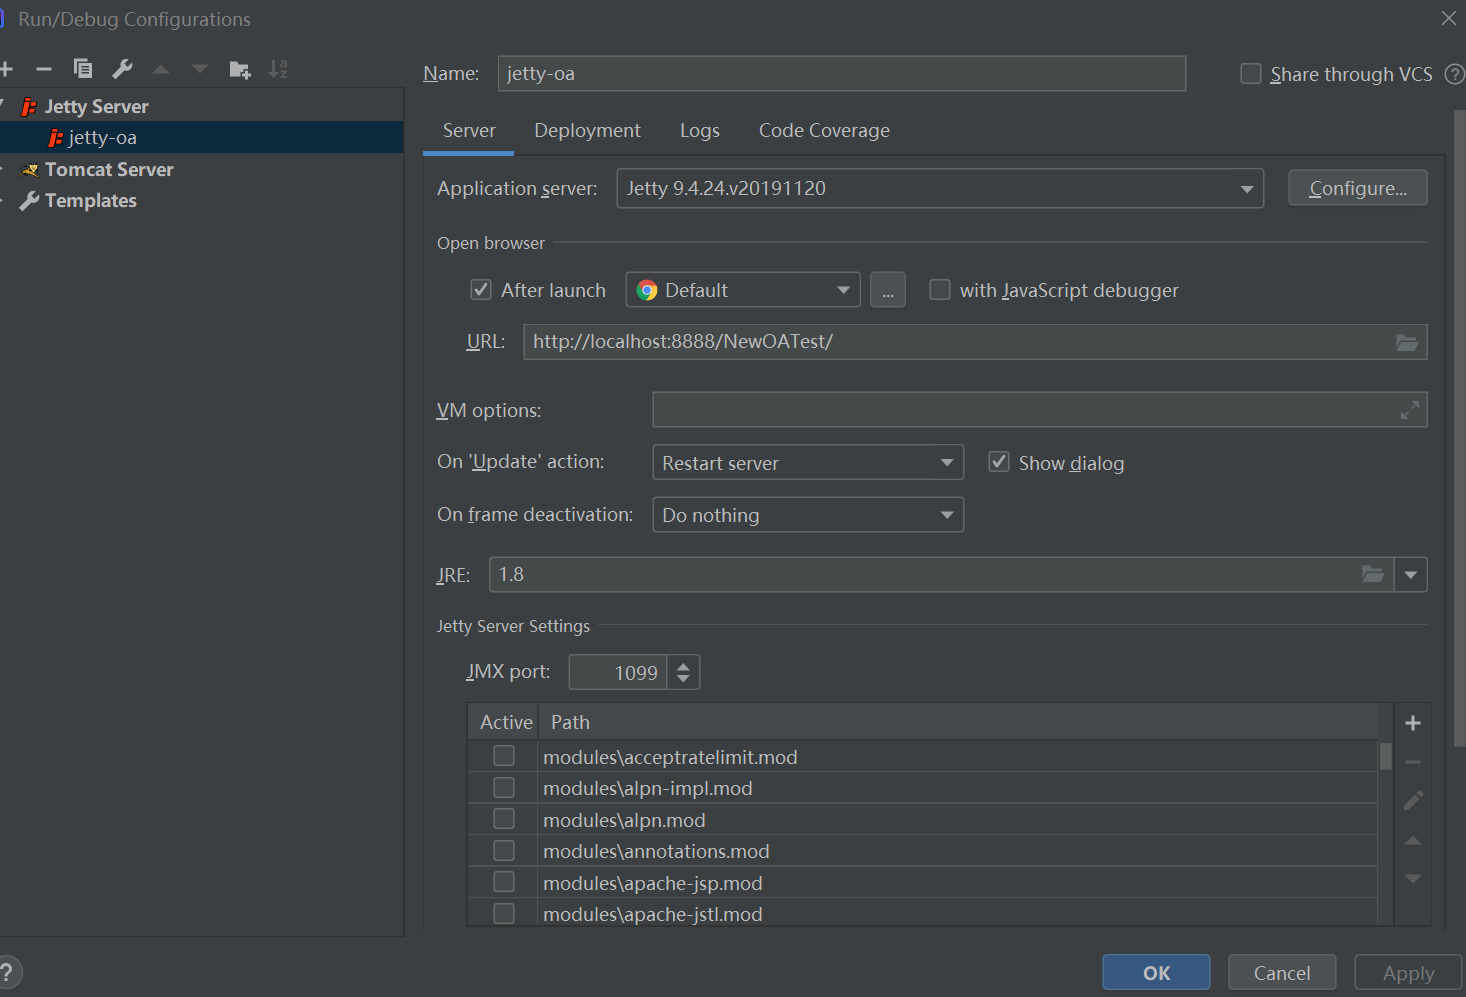Image resolution: width=1466 pixels, height=997 pixels.
Task: Activate modules\acceptratelimit.mod checkbox
Action: [504, 756]
